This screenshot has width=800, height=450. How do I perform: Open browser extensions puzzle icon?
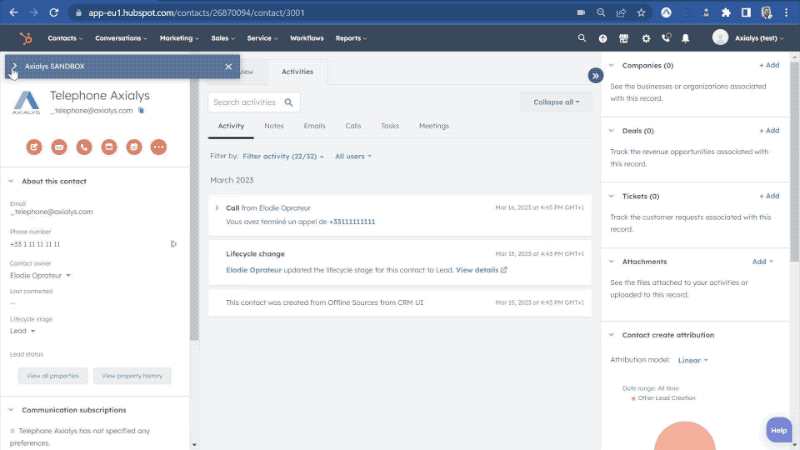click(x=726, y=13)
